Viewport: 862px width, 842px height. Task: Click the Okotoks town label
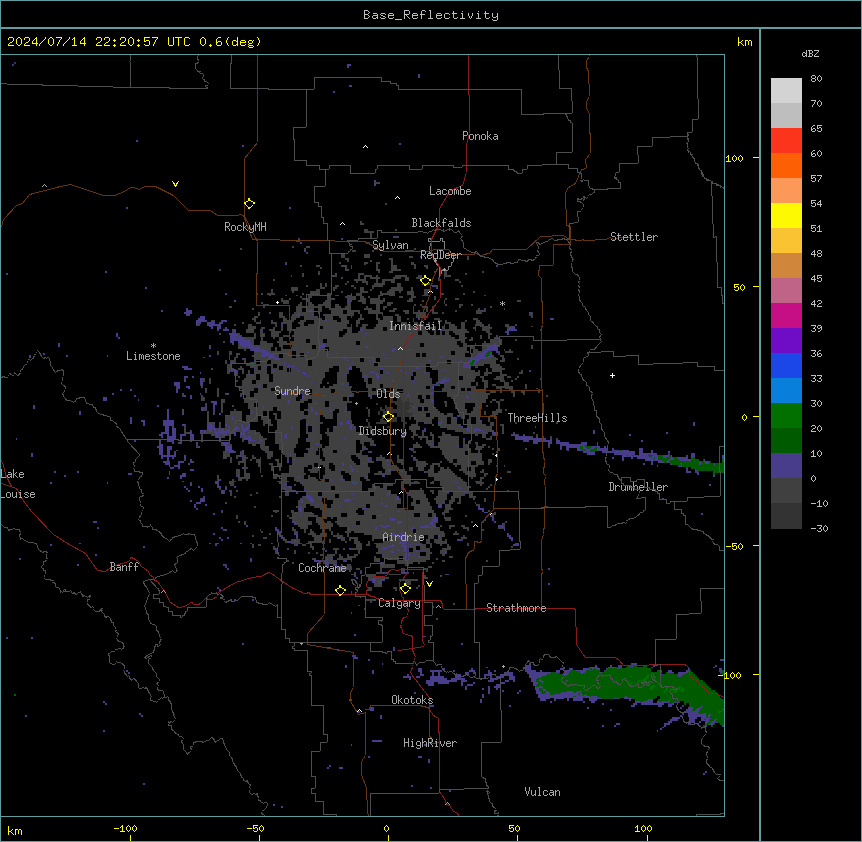(x=412, y=700)
